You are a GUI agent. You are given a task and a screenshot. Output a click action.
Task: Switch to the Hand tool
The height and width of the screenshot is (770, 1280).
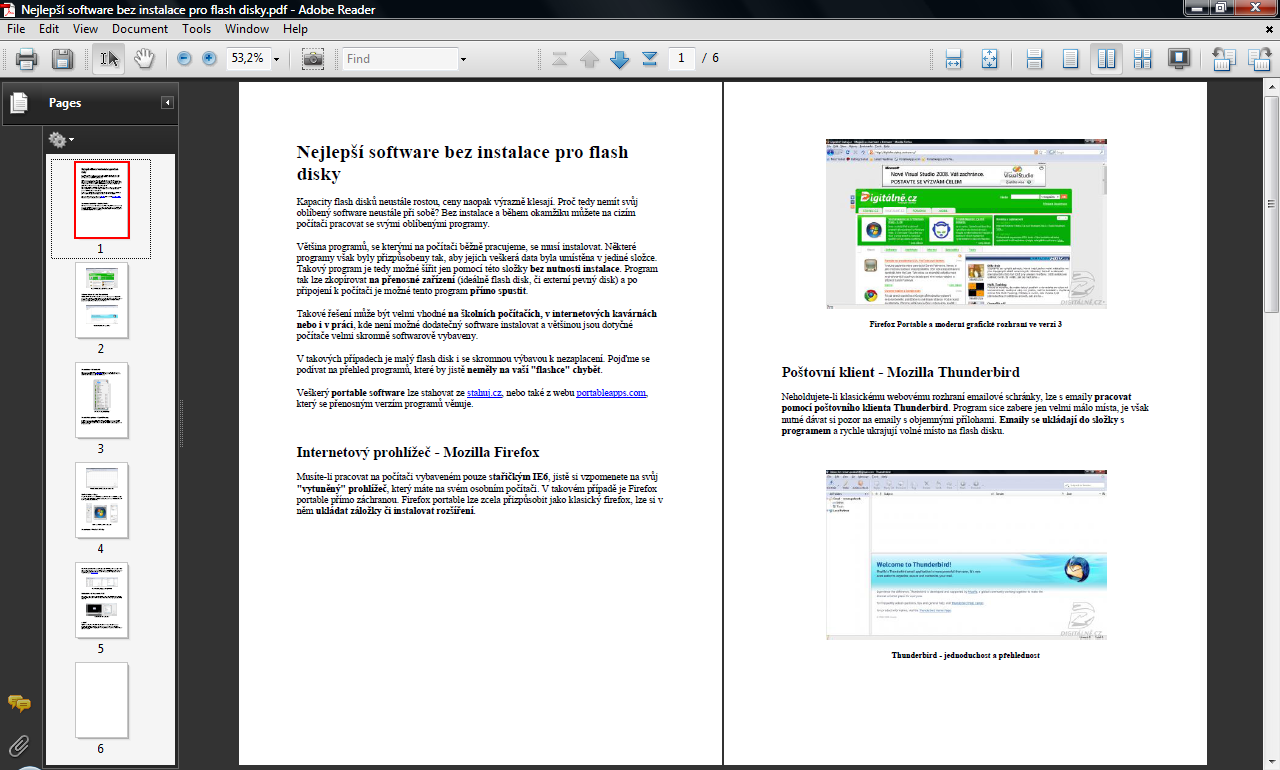point(144,59)
